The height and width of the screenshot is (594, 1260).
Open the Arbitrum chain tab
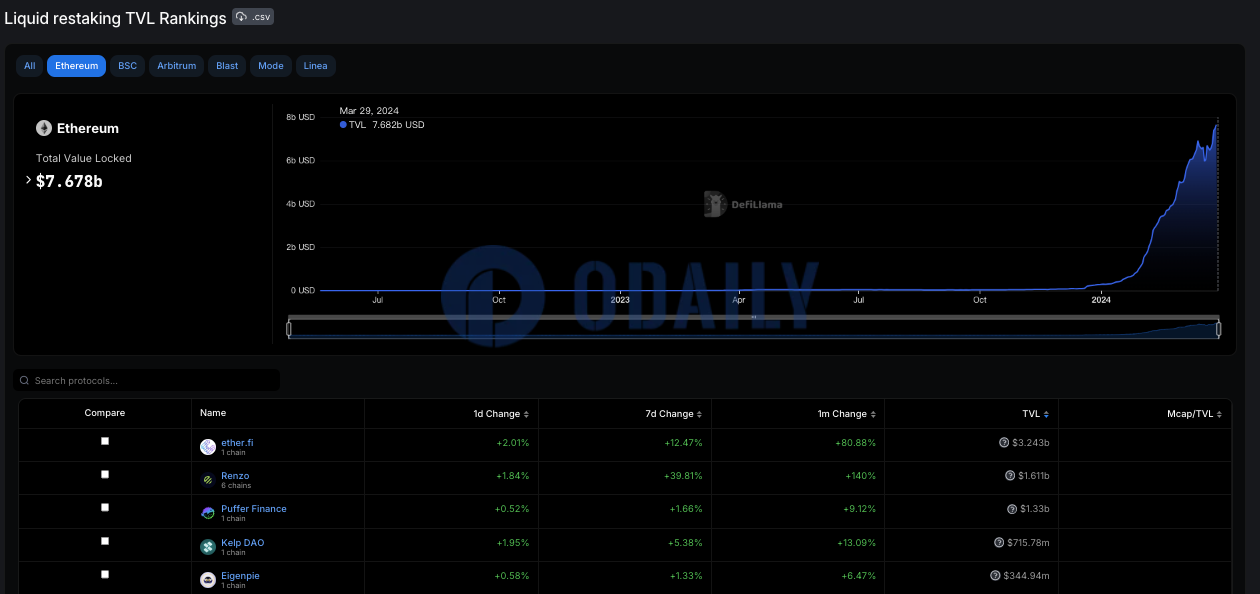pos(177,66)
